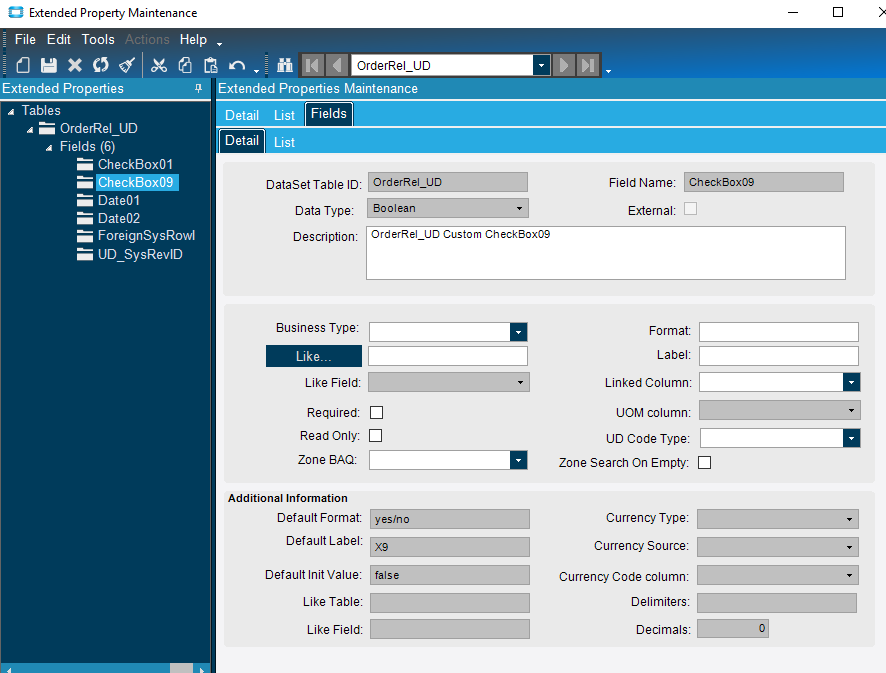
Task: Click the Label input field
Action: [779, 355]
